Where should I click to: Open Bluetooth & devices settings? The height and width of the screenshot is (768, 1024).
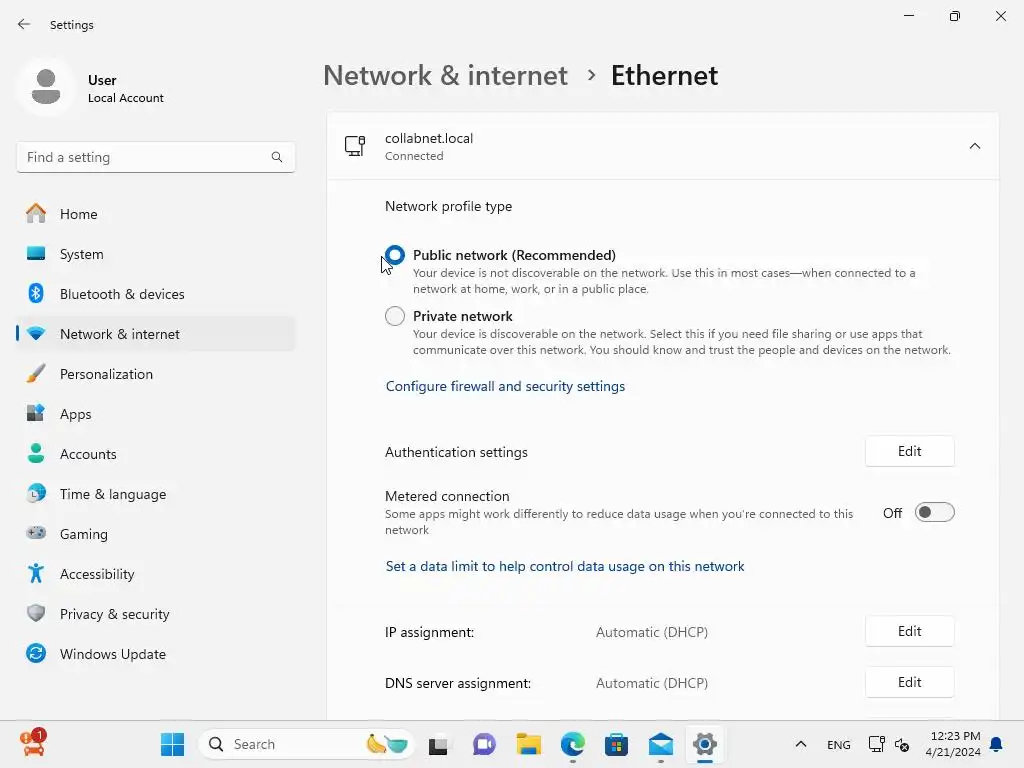coord(156,294)
